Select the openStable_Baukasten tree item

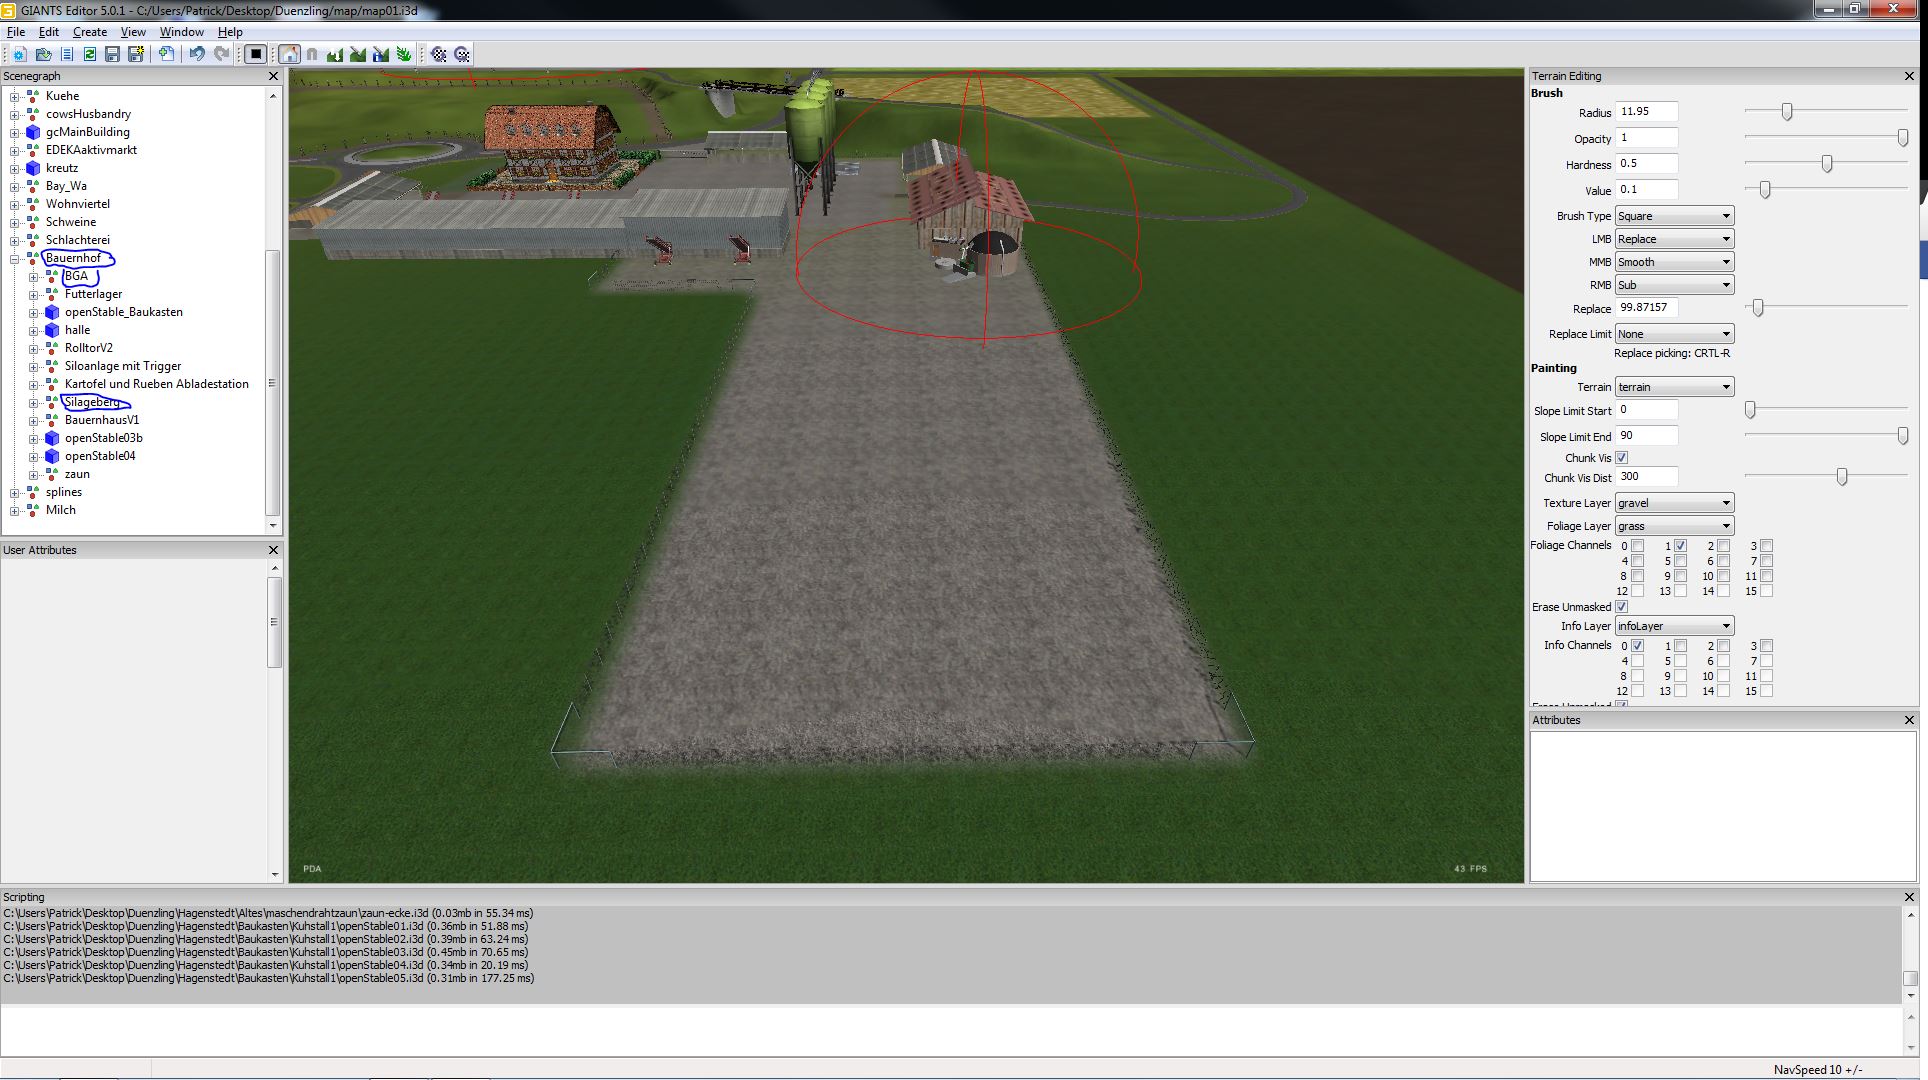[124, 312]
